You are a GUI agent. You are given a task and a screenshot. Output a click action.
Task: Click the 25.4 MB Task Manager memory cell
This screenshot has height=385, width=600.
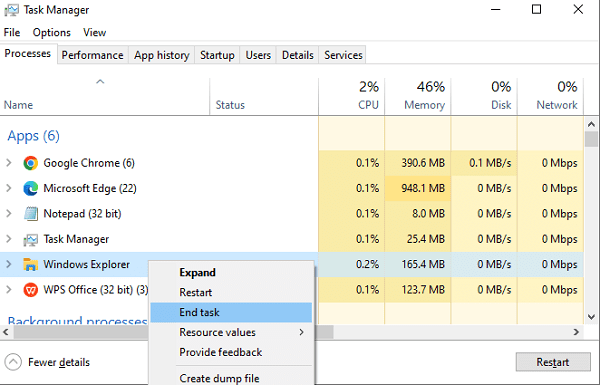click(x=417, y=239)
